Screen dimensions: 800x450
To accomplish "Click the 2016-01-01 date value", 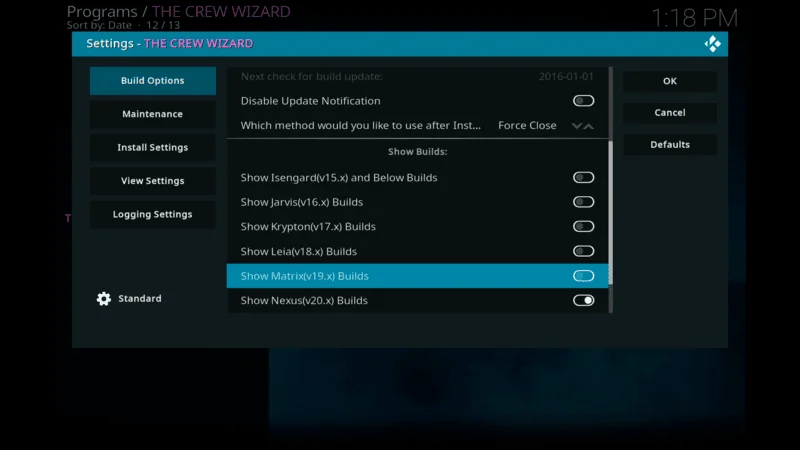I will point(566,77).
